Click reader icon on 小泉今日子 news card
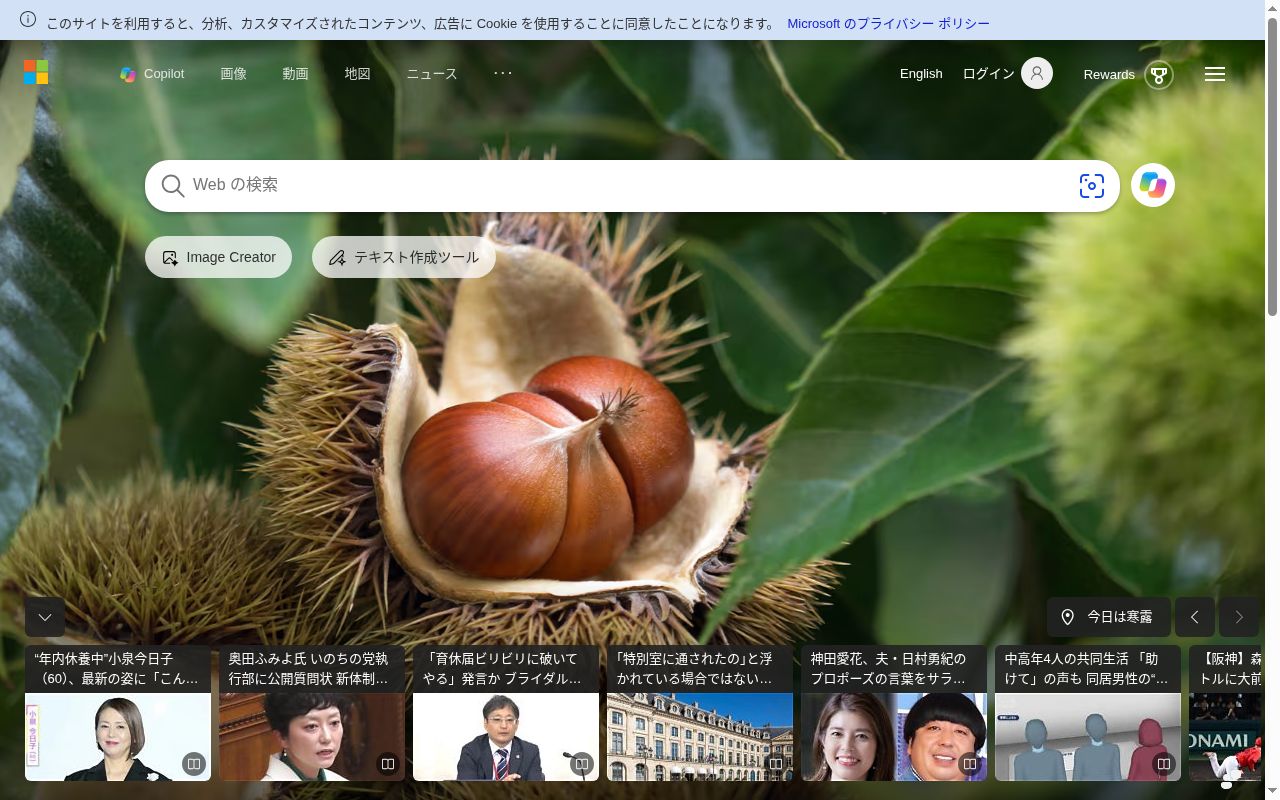Image resolution: width=1280 pixels, height=800 pixels. [x=194, y=764]
